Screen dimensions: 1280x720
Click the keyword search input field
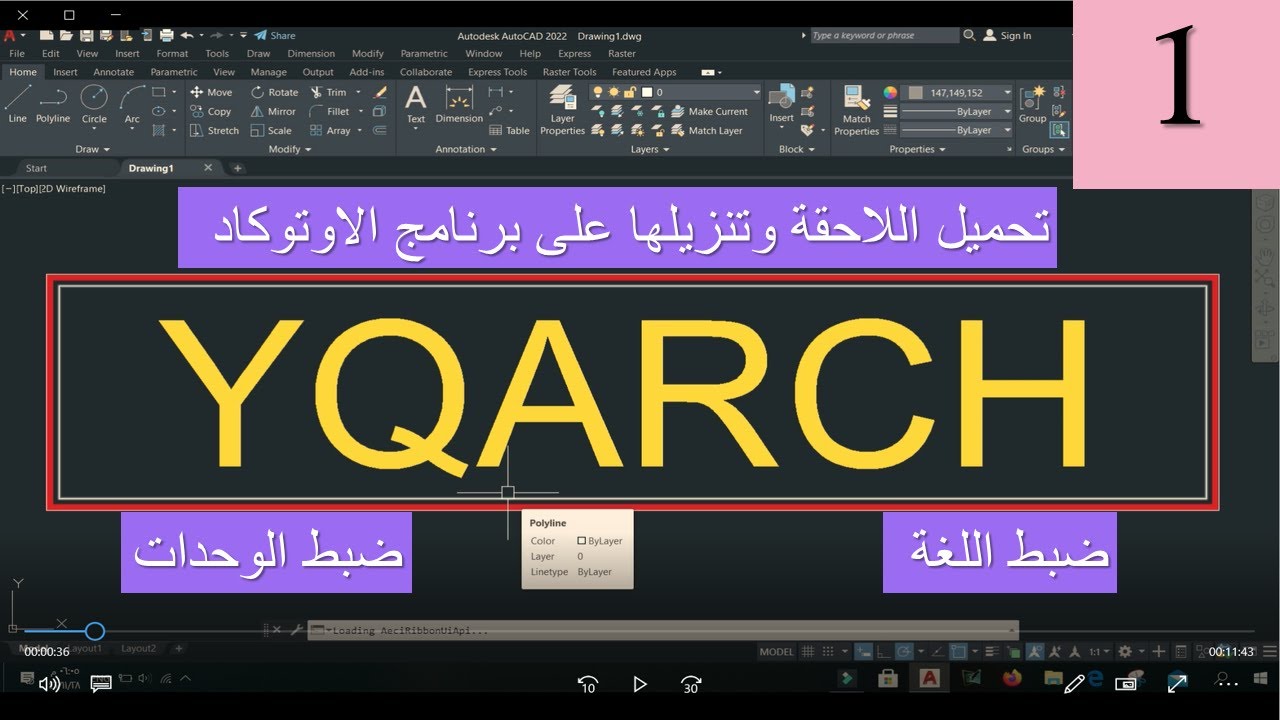pos(884,35)
